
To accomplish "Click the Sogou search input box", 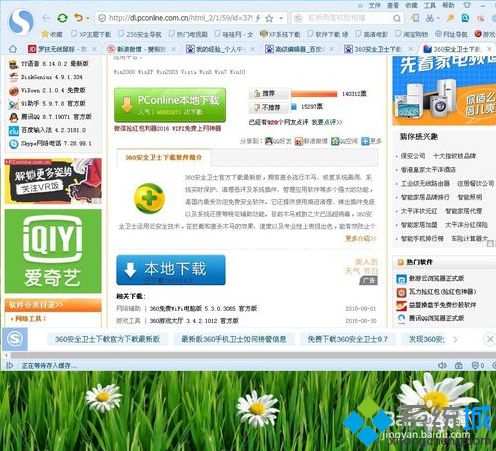I will click(x=347, y=18).
